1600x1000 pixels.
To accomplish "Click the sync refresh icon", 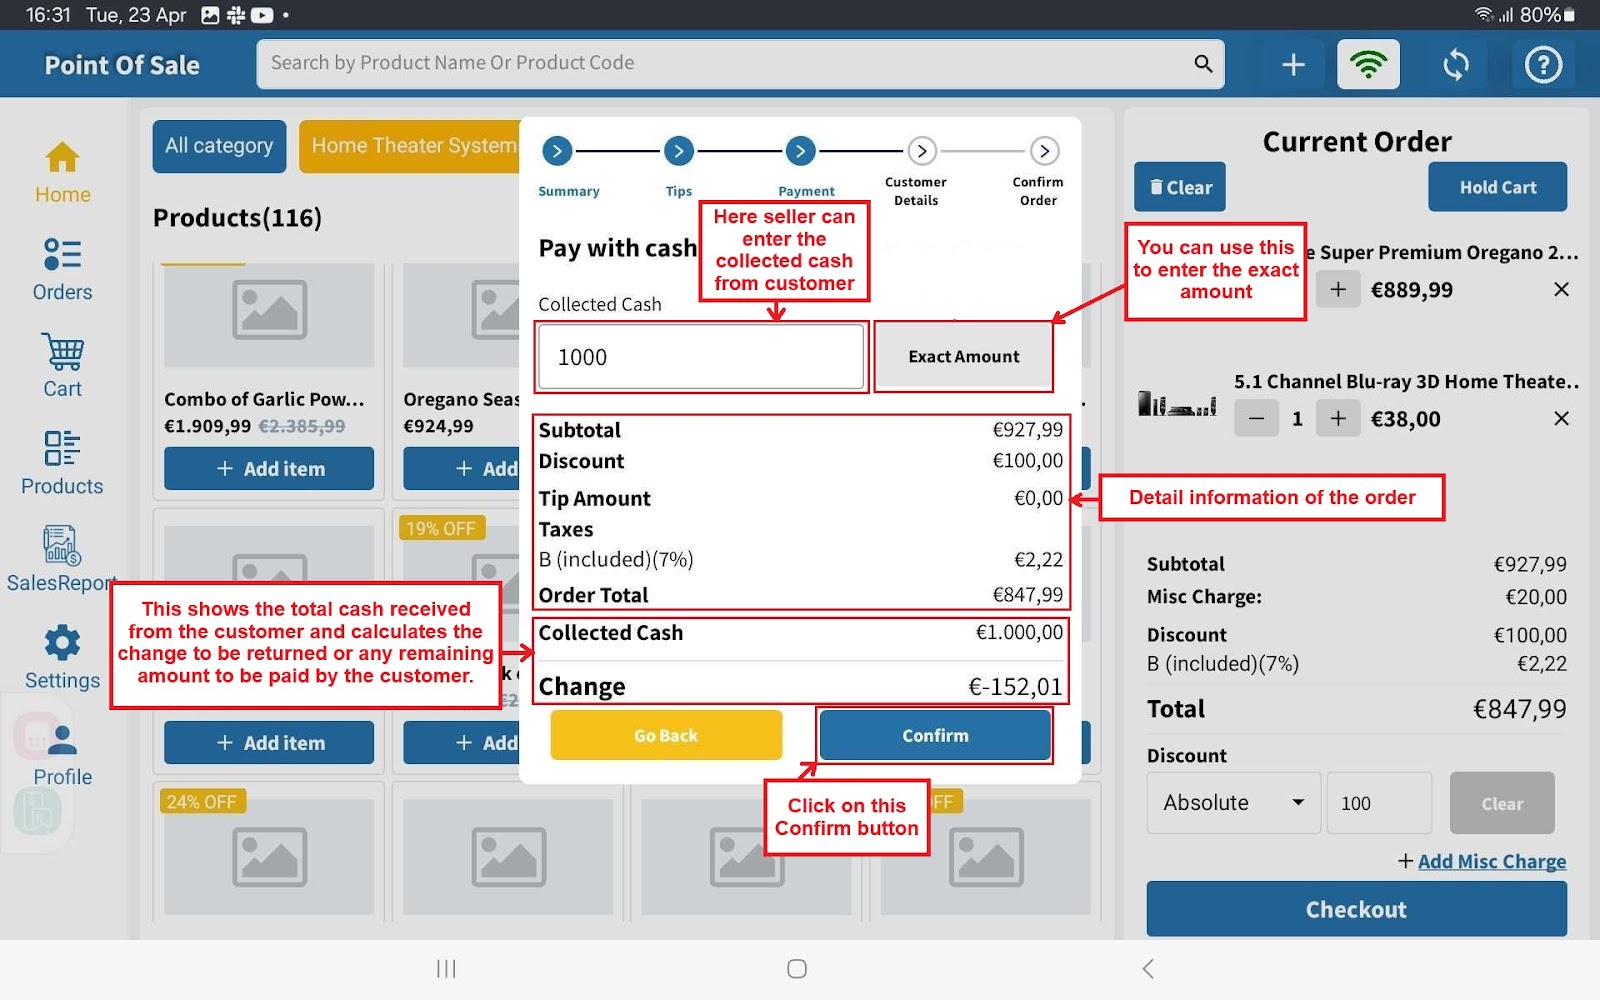I will point(1456,65).
